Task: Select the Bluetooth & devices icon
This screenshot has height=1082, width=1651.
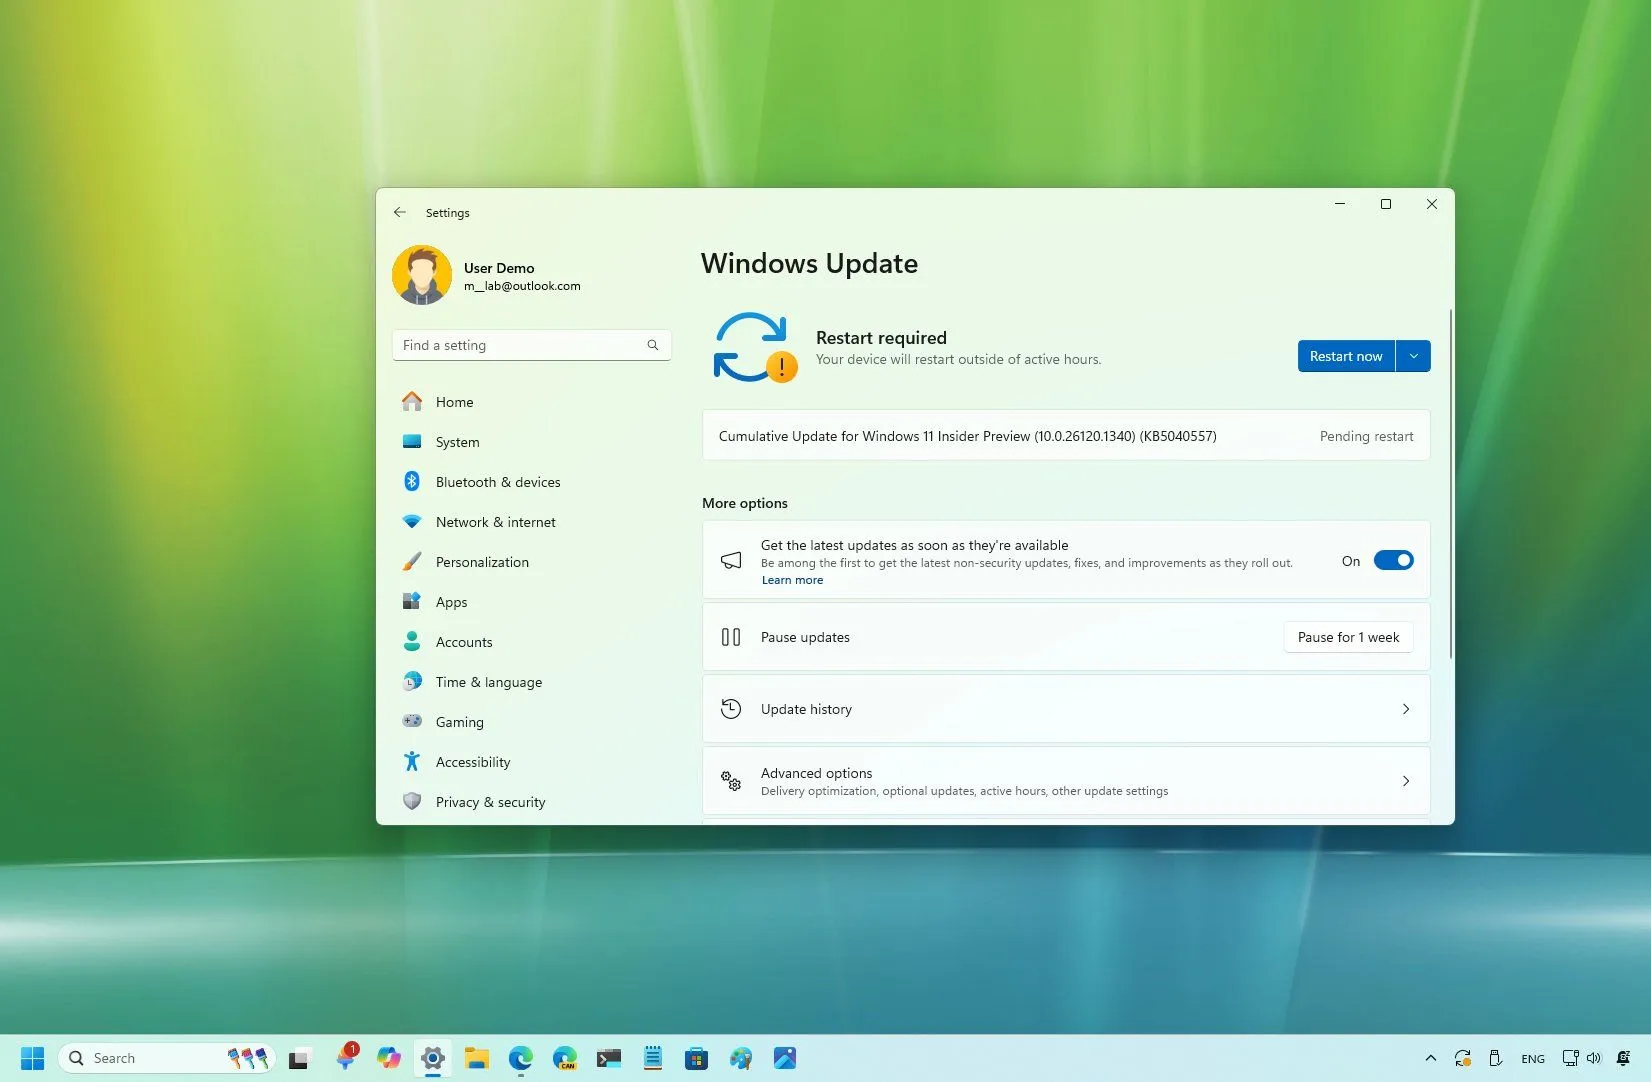Action: click(413, 481)
